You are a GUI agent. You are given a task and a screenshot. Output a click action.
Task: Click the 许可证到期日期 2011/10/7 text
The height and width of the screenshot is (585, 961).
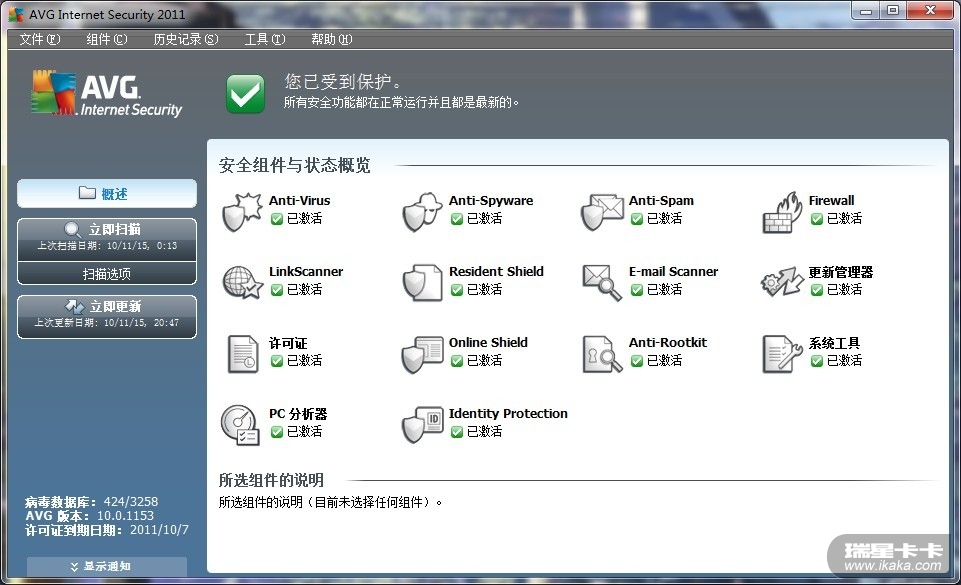click(107, 530)
